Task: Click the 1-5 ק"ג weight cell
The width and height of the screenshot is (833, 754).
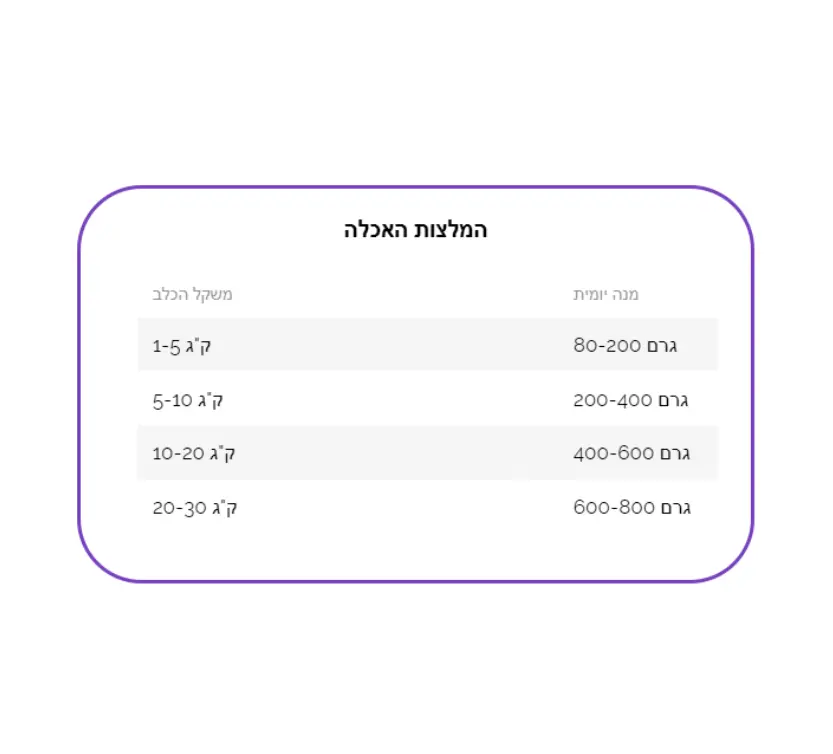Action: tap(182, 346)
